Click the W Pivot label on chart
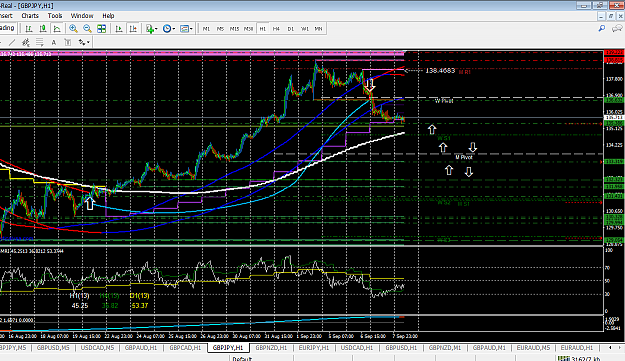This screenshot has width=625, height=361. (444, 101)
